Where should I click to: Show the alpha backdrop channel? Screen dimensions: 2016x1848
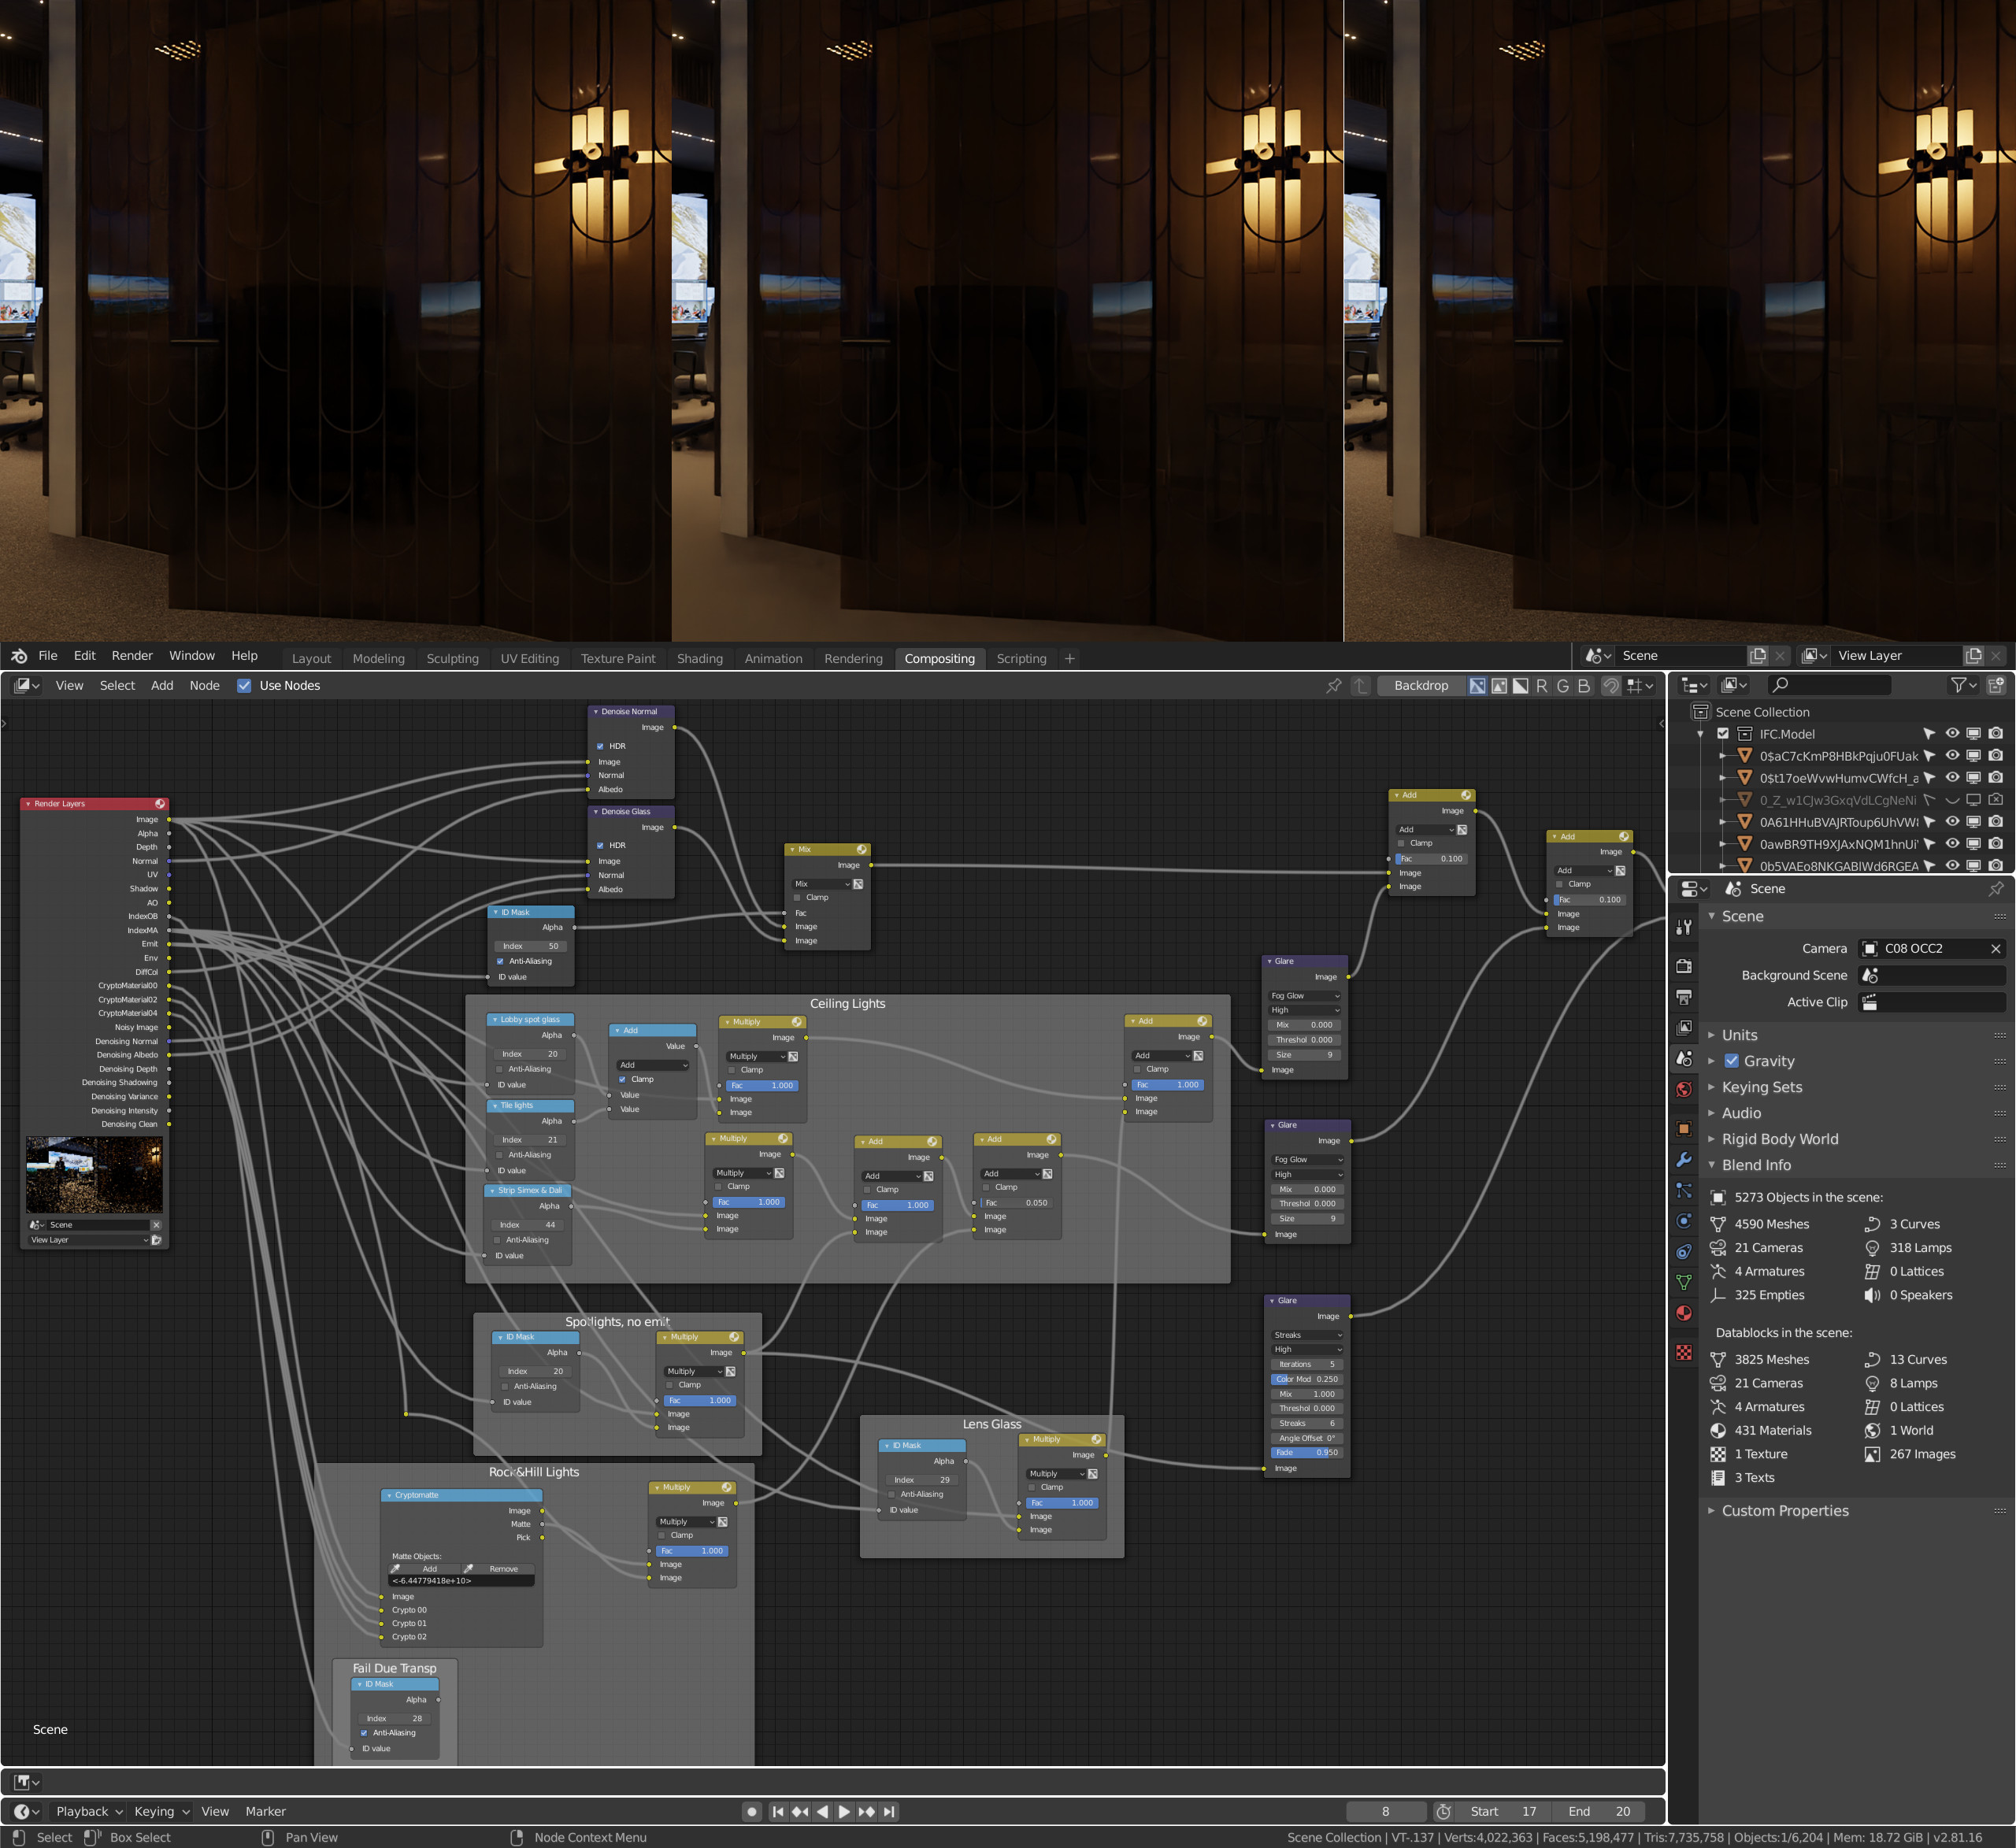pyautogui.click(x=1520, y=686)
